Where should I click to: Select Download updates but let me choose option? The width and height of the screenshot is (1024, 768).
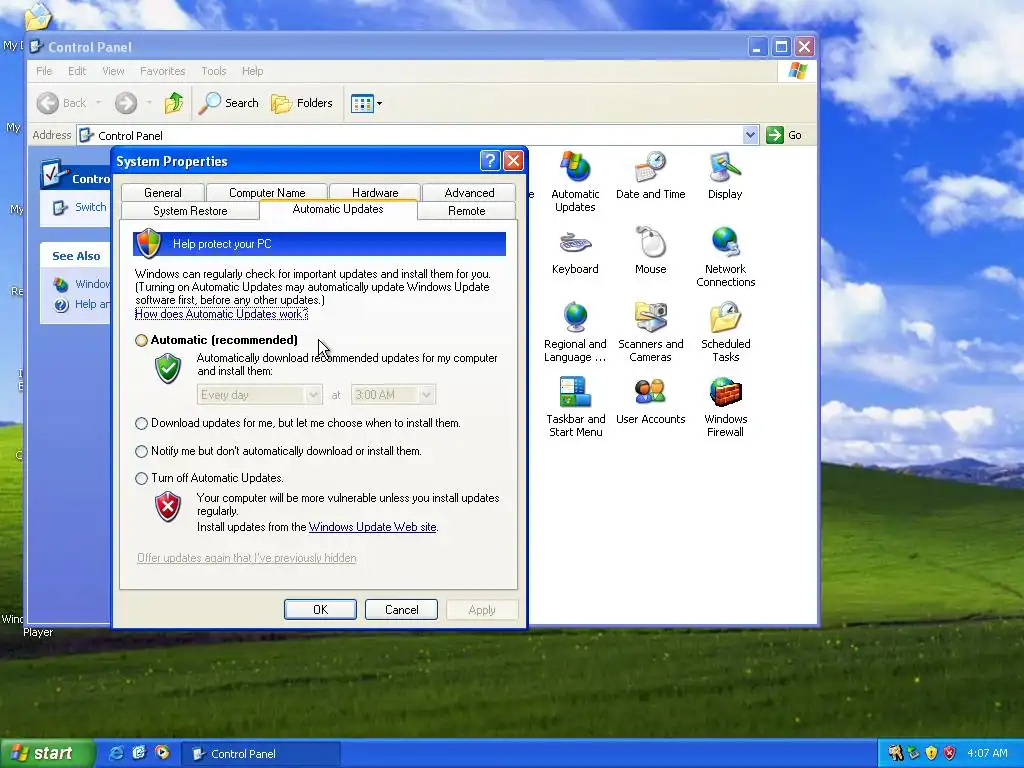tap(141, 423)
